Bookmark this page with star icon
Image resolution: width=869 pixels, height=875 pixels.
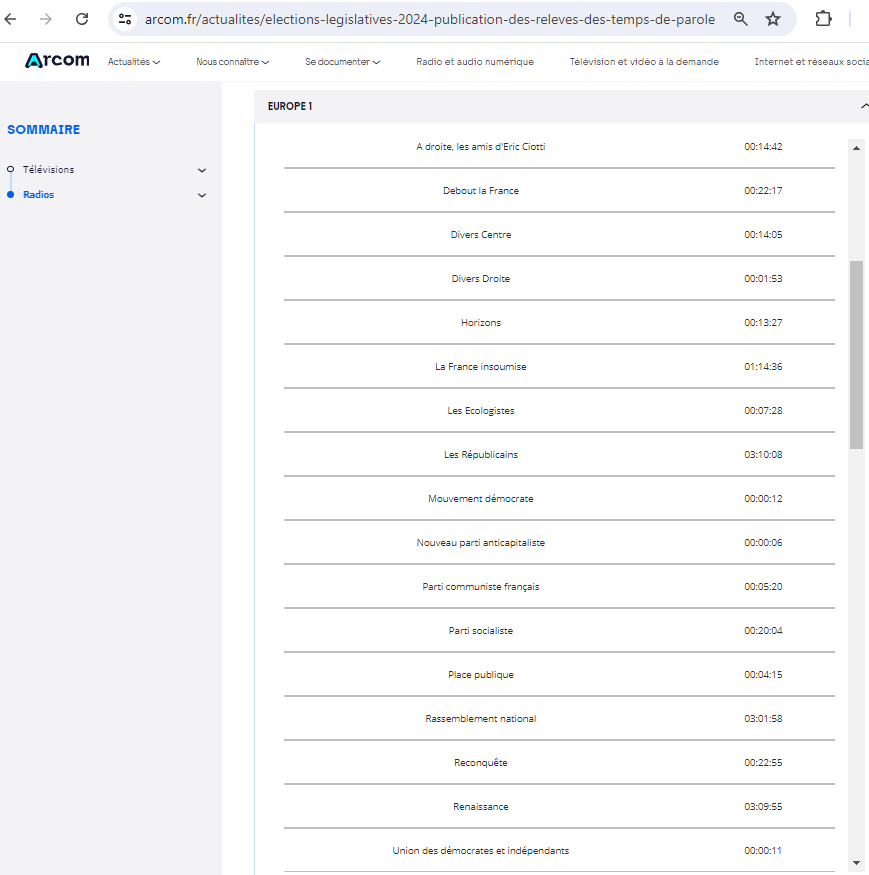click(773, 19)
